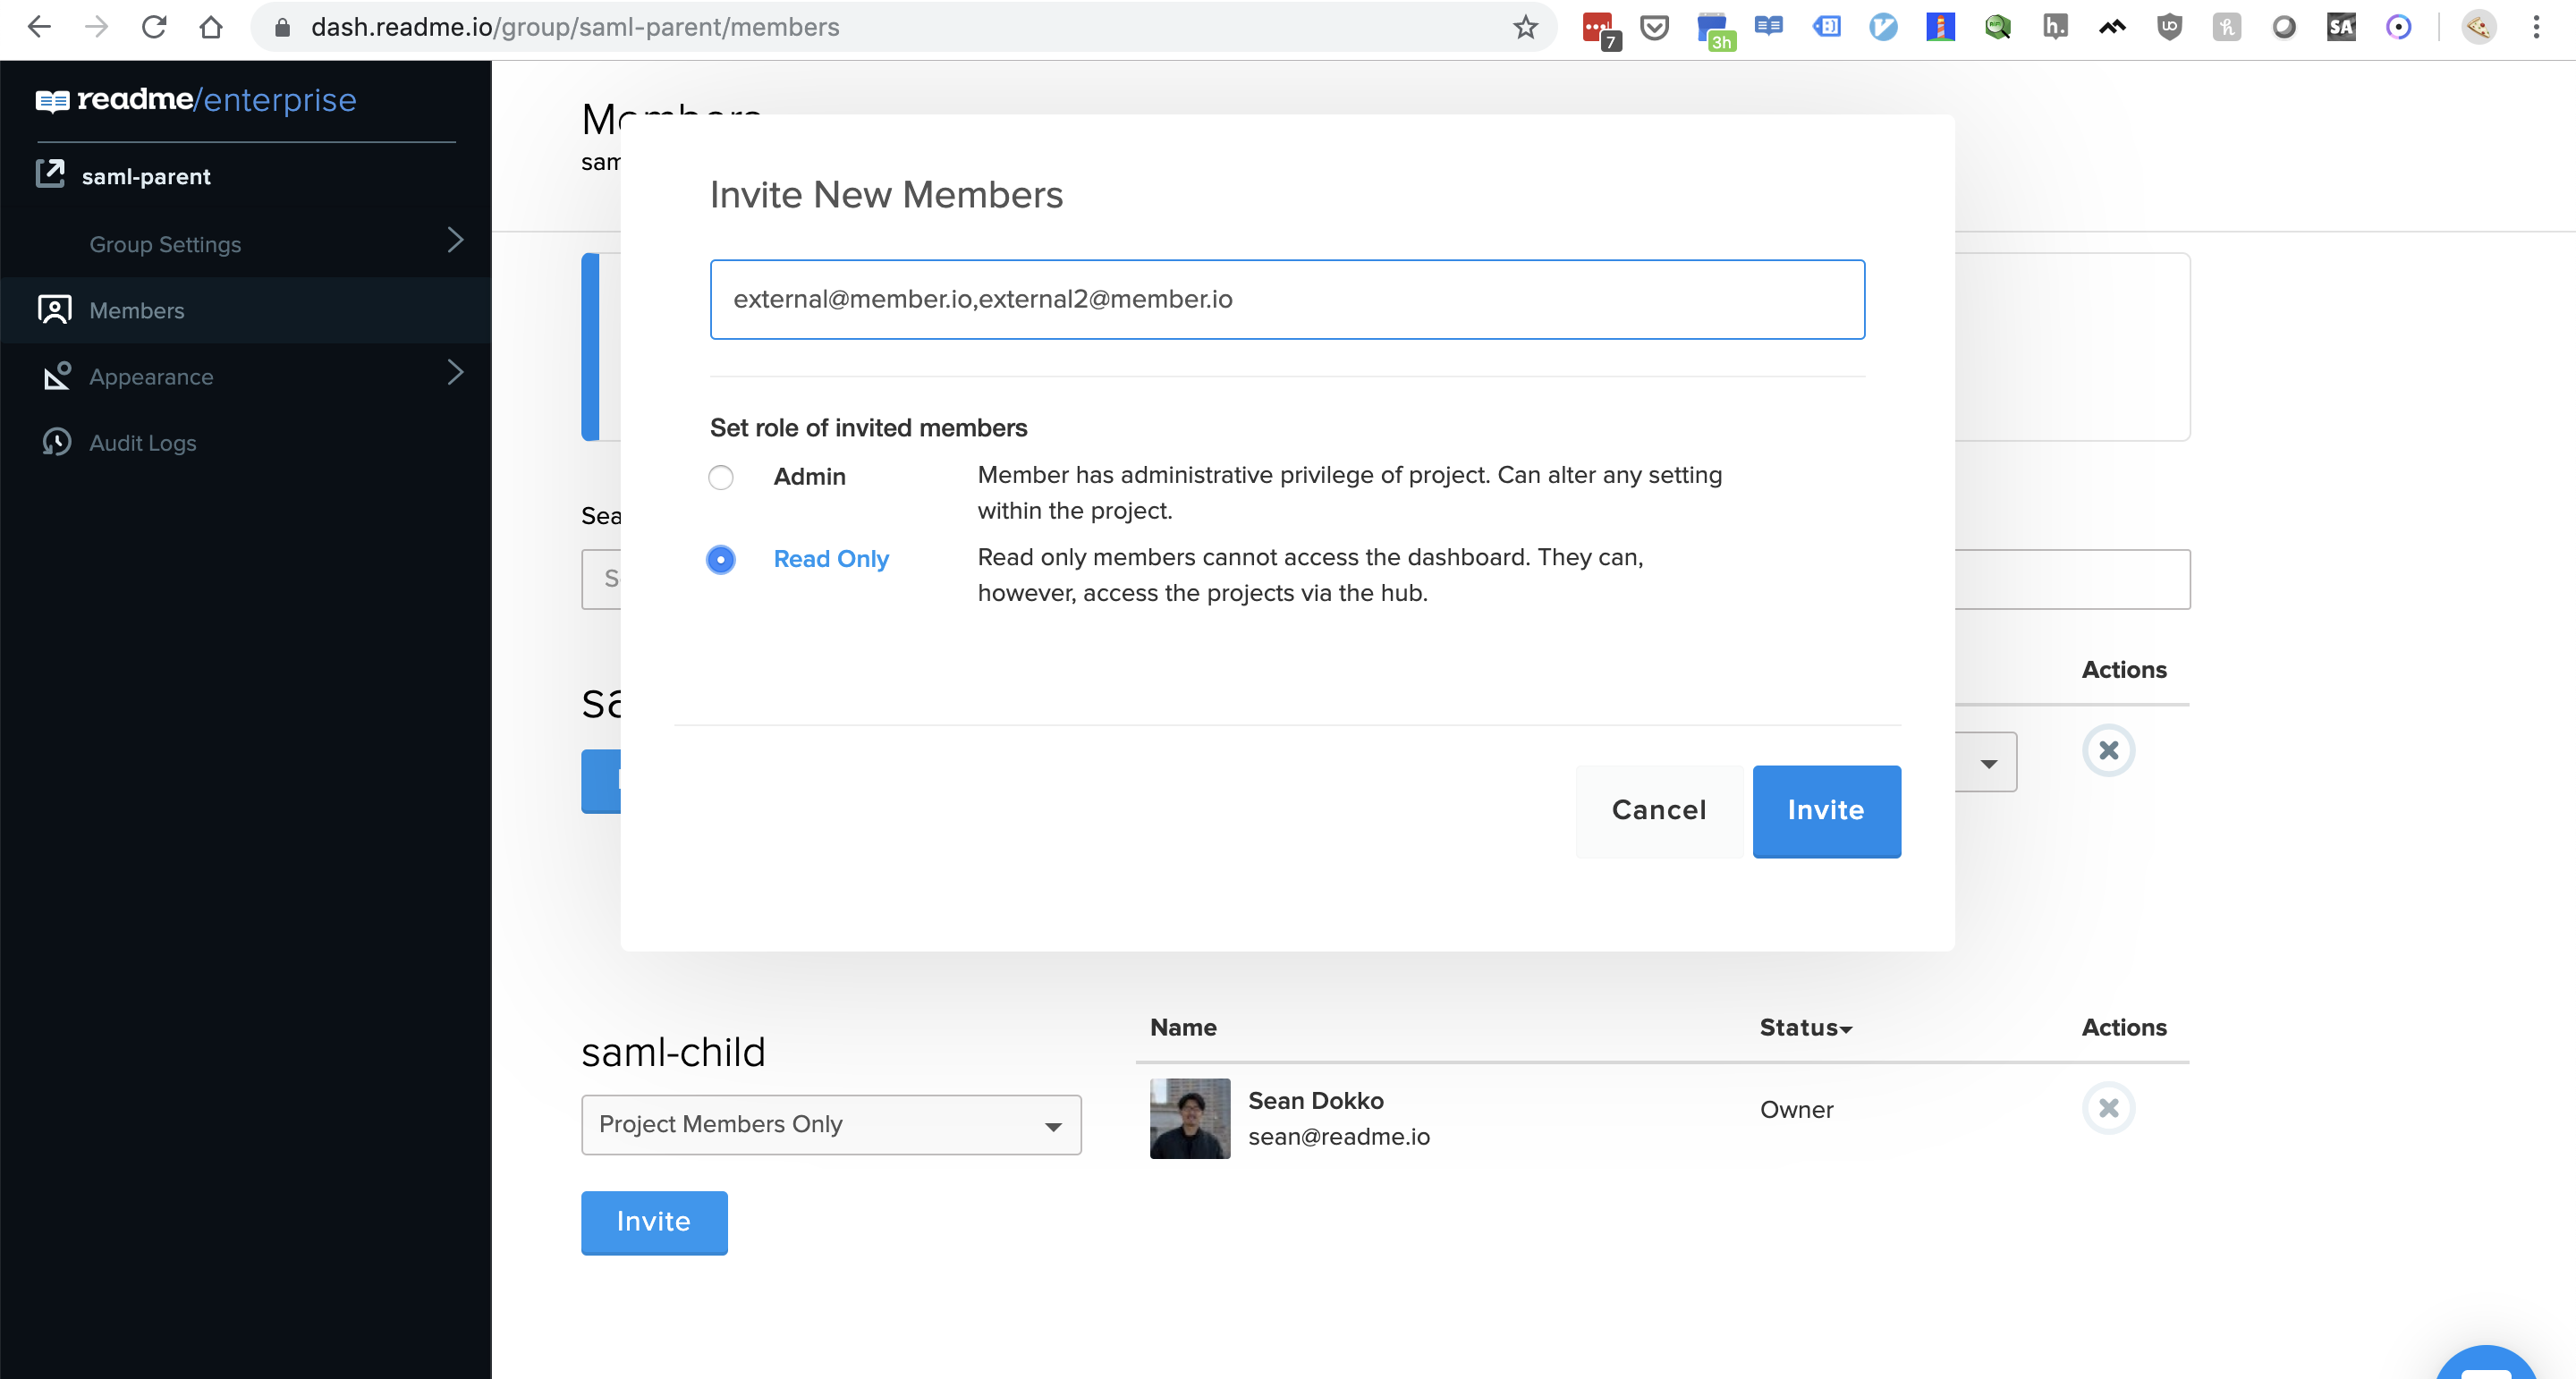
Task: Open Appearance menu item
Action: [x=151, y=377]
